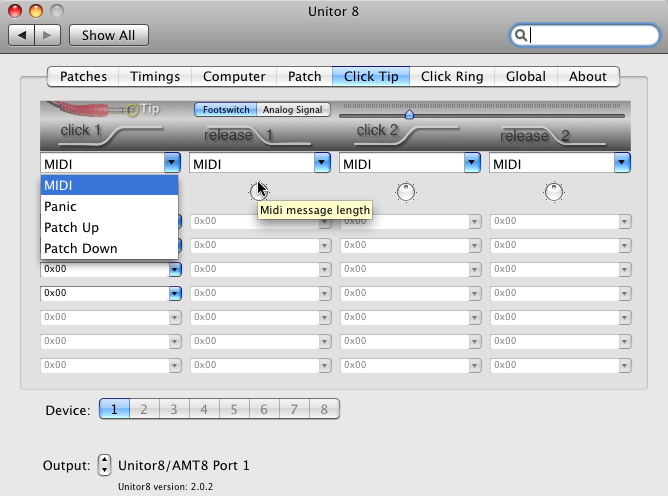
Task: Choose Patch Up from the open list
Action: tap(109, 227)
